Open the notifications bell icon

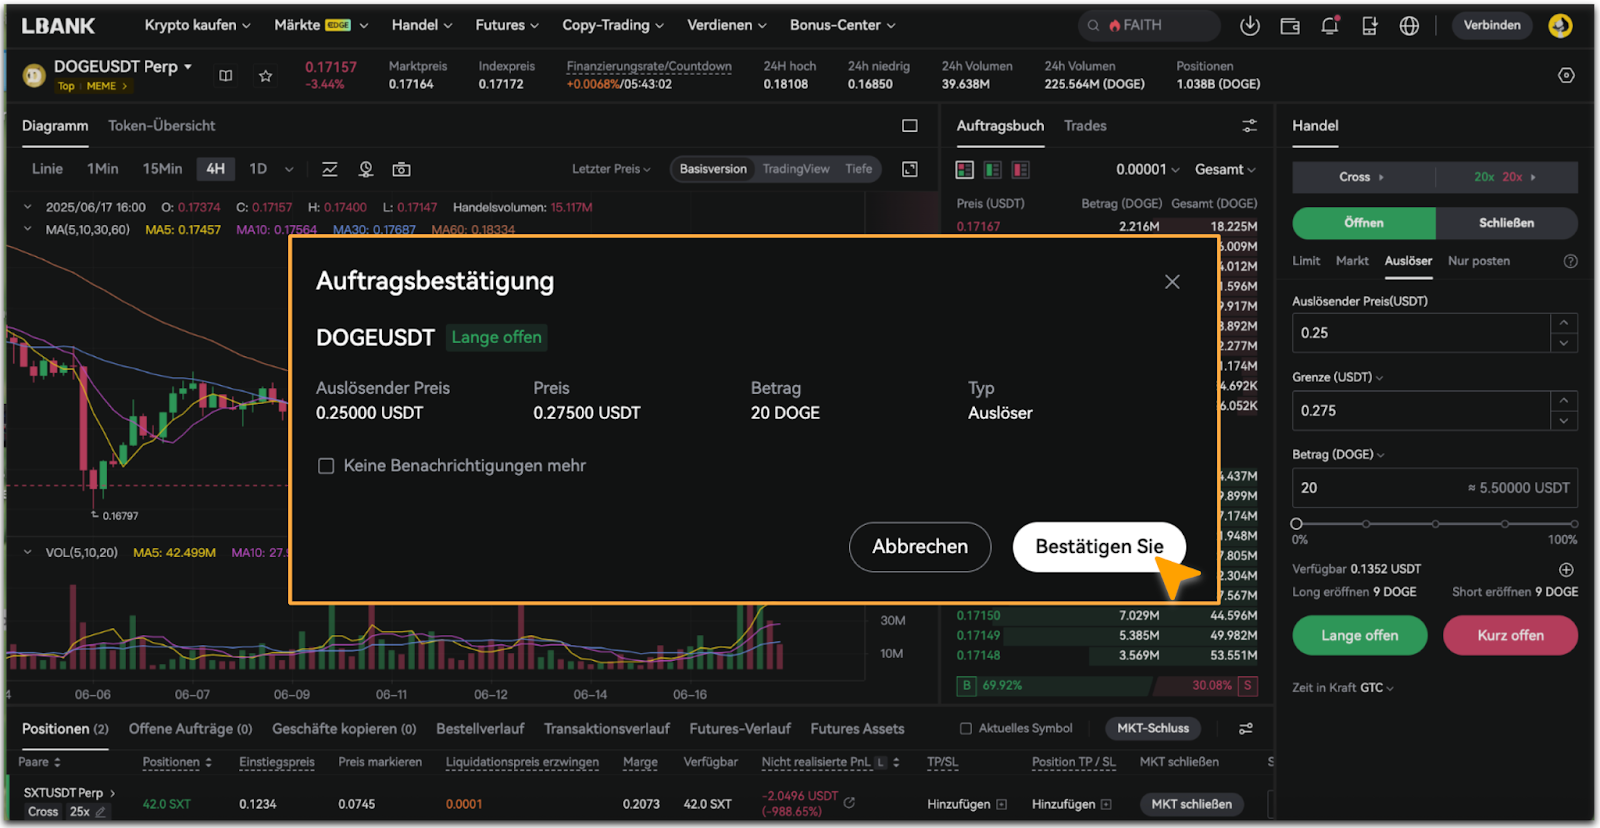(x=1329, y=26)
